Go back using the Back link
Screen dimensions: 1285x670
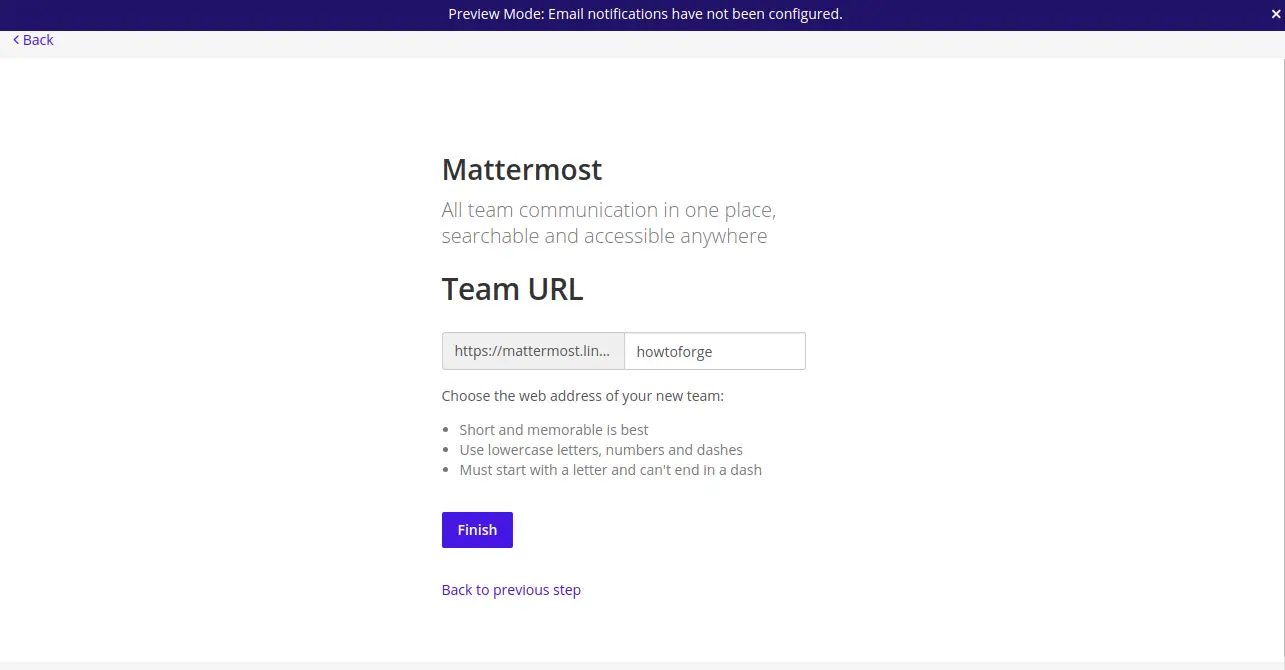[33, 40]
